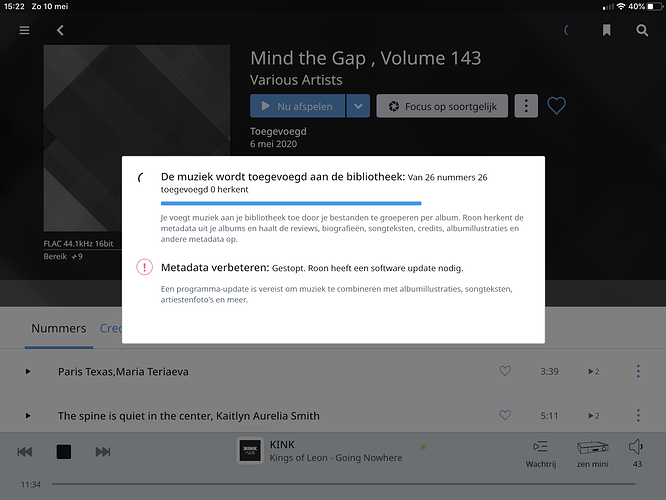Skip to the next track

click(x=103, y=452)
